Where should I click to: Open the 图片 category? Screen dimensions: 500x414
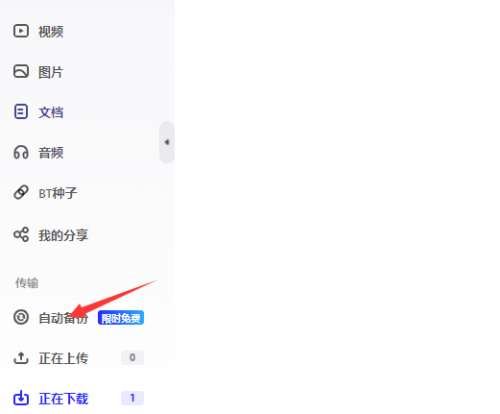[x=51, y=72]
